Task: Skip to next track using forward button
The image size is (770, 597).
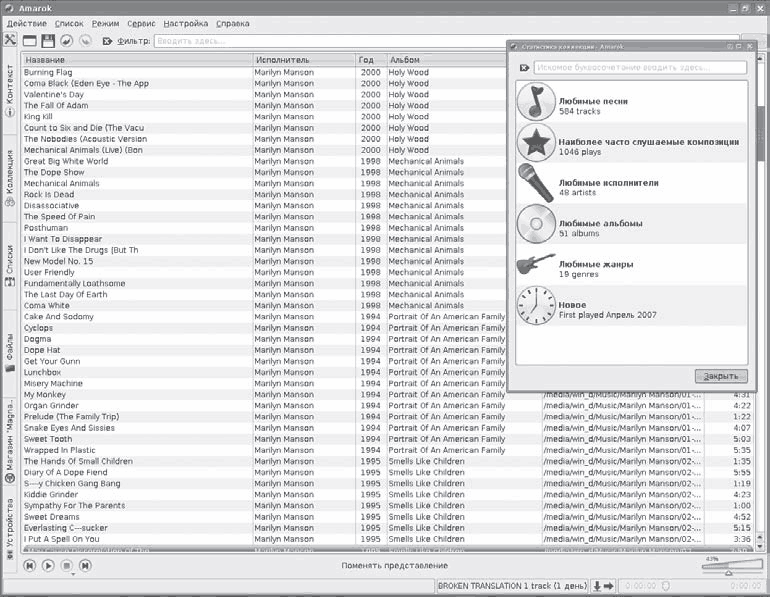Action: (x=85, y=566)
